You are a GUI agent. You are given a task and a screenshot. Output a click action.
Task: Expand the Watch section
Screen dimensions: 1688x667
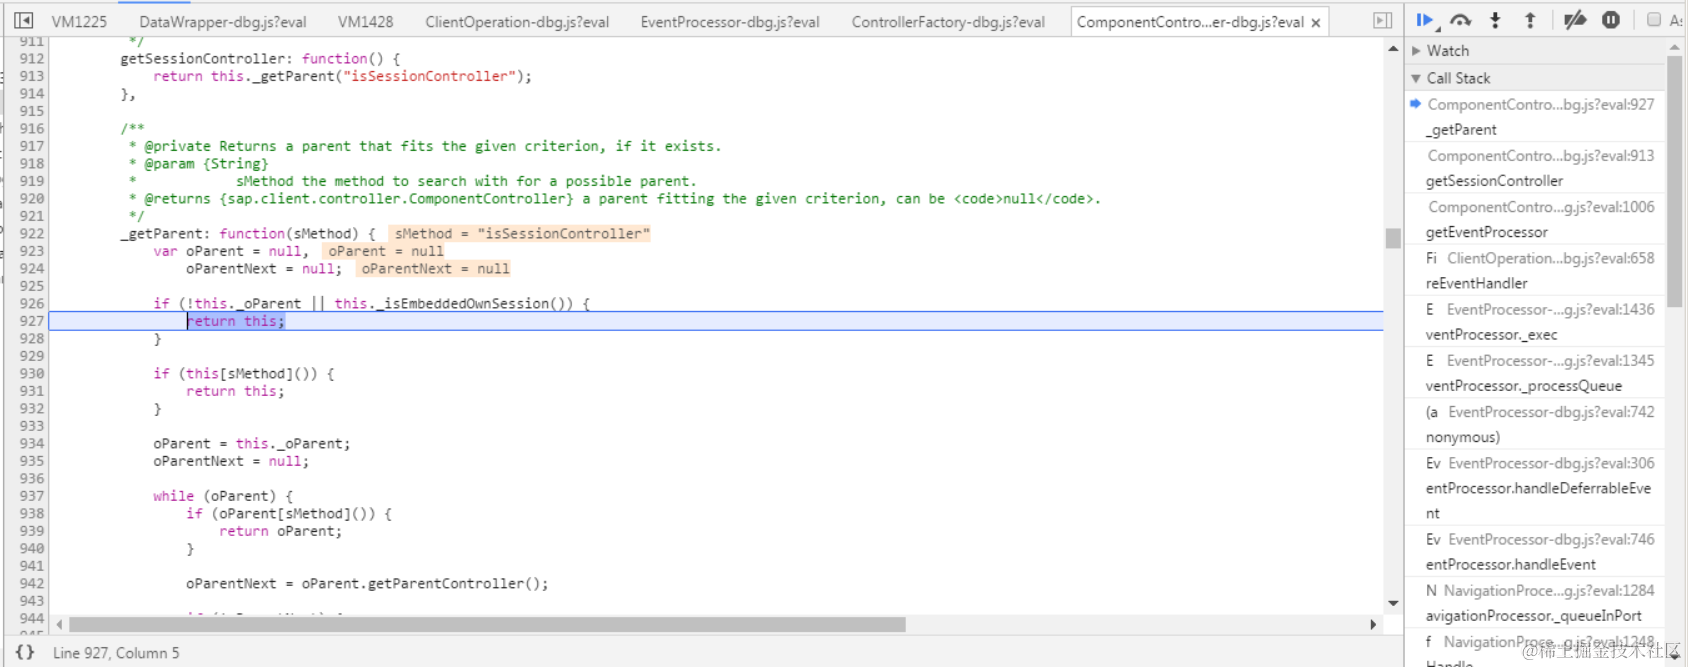point(1536,50)
